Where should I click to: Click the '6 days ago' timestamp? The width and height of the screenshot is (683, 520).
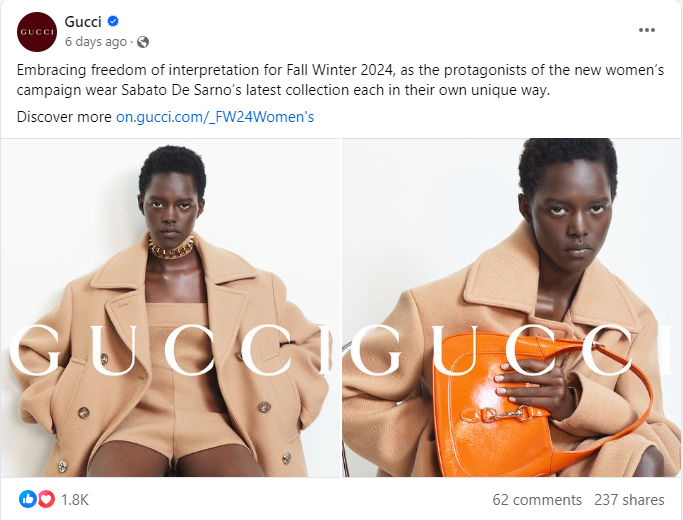pos(96,42)
